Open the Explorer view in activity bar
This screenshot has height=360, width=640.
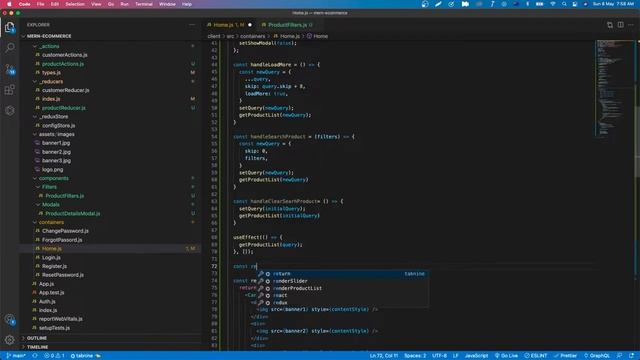point(10,27)
